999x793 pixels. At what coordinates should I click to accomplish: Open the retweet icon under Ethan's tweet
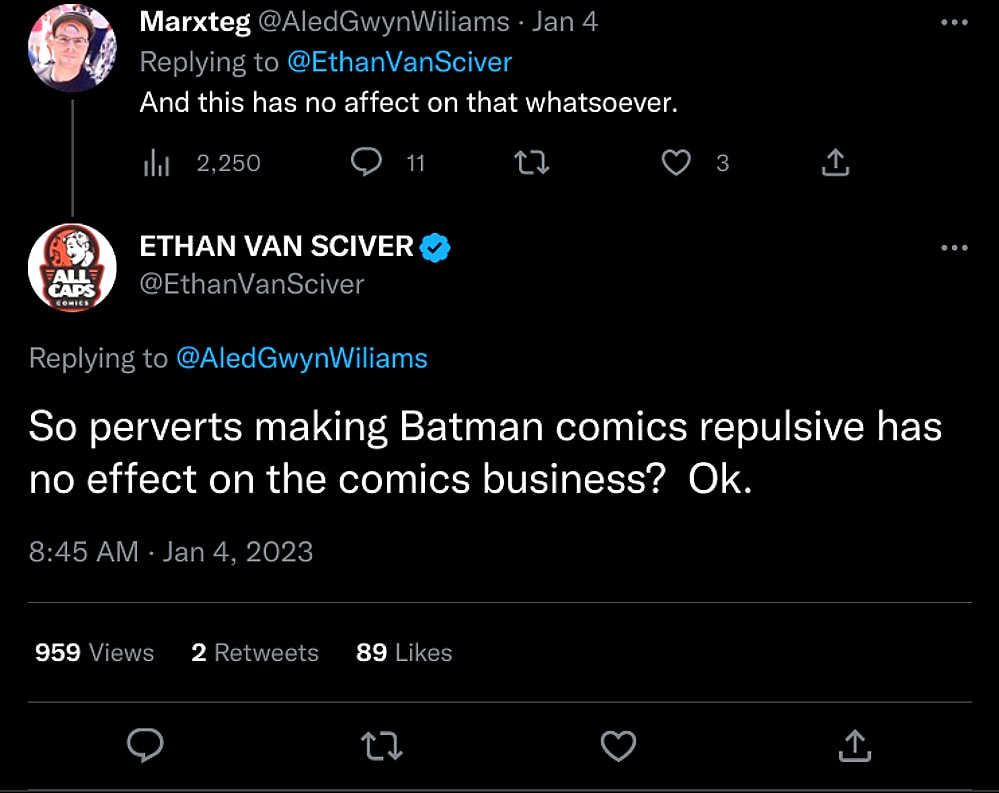(381, 745)
